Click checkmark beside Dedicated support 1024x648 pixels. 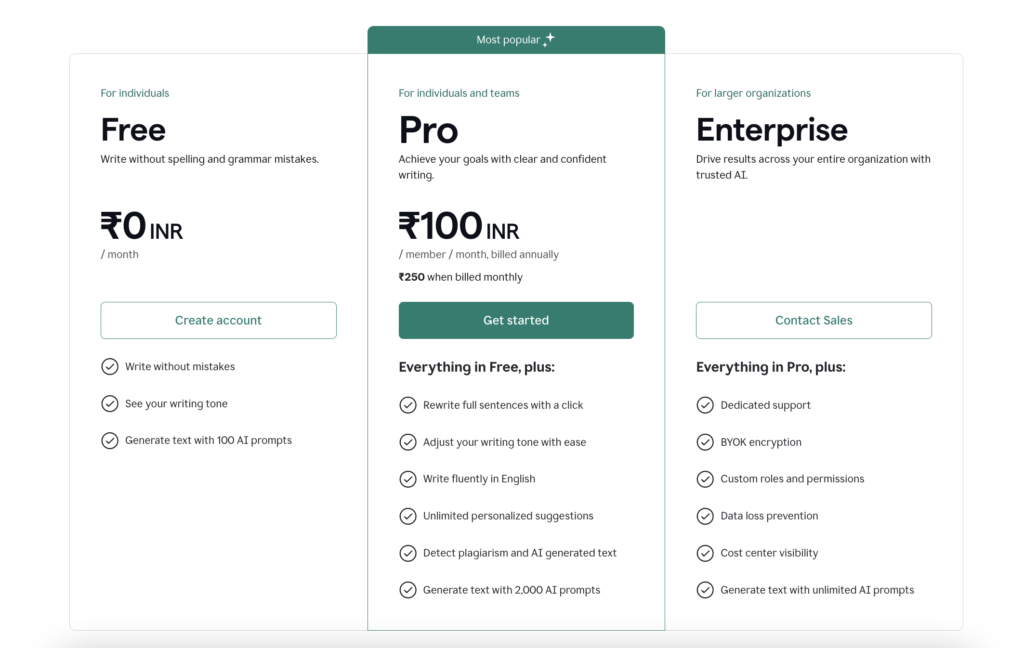(705, 405)
